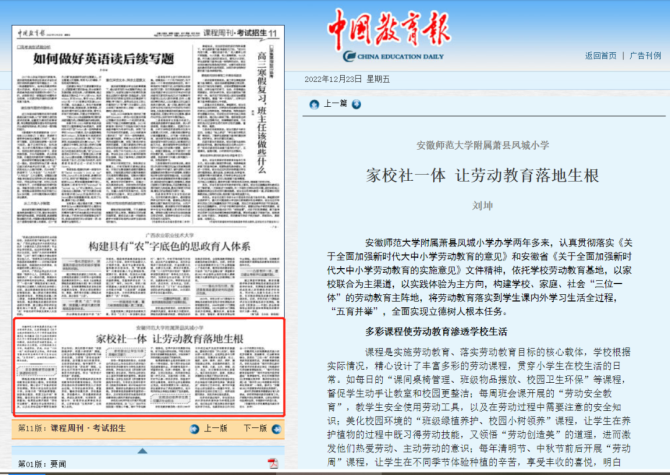Click the 第11版:课程周刊·考试招生 page label
The height and width of the screenshot is (475, 670).
click(x=72, y=428)
